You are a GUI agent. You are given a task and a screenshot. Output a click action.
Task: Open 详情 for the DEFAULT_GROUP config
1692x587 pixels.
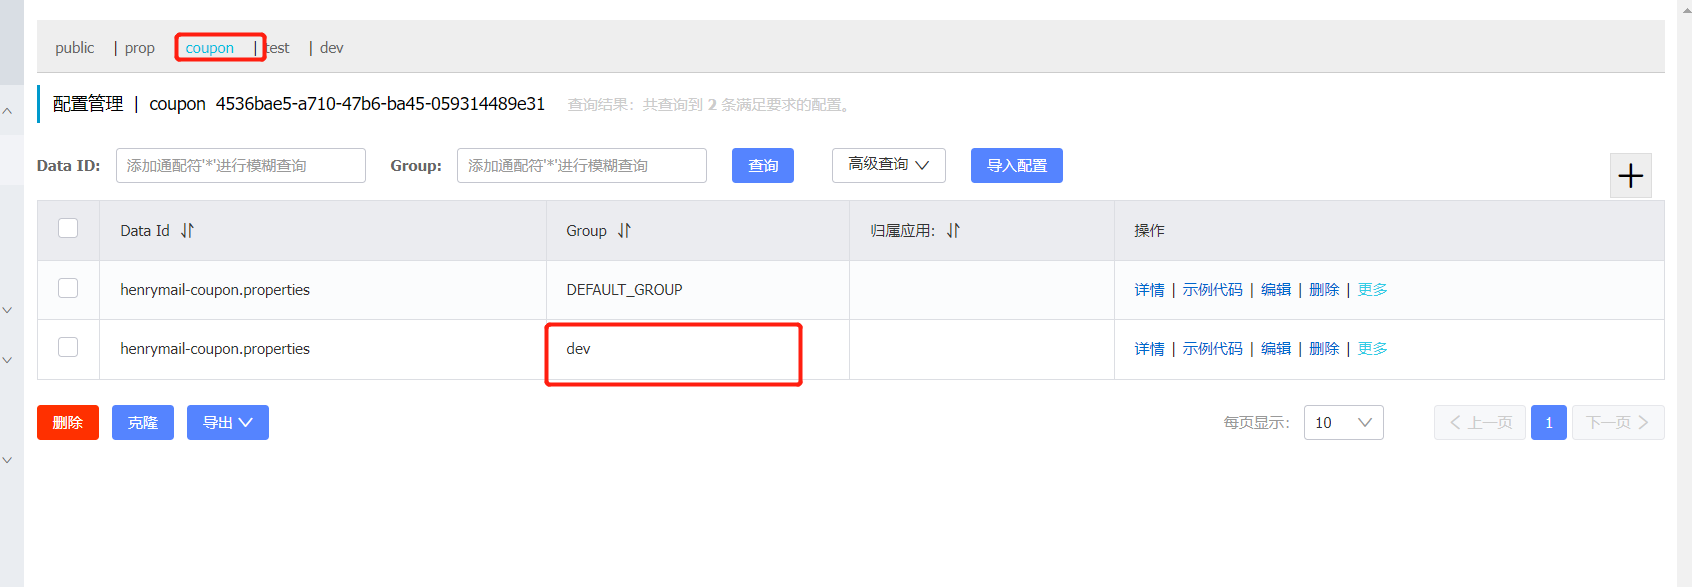(1149, 290)
